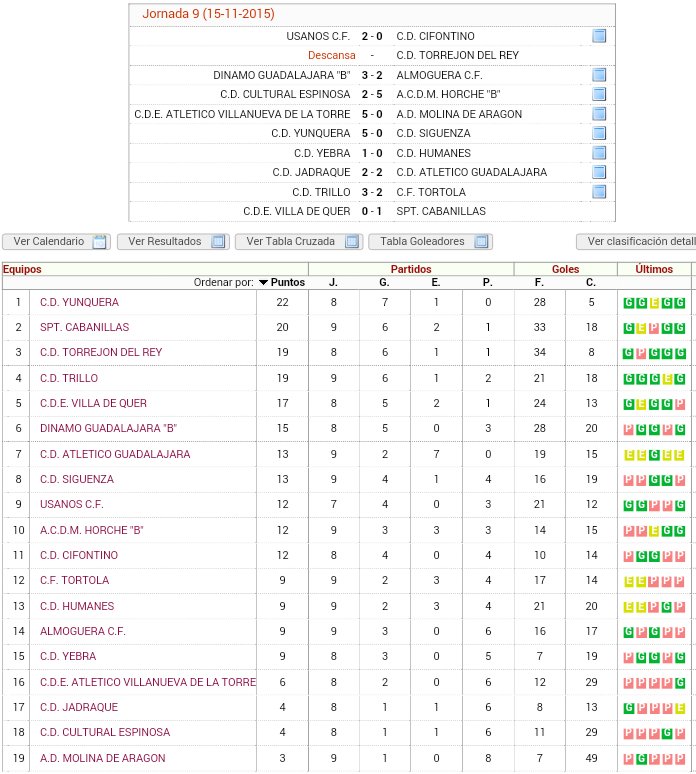Image resolution: width=696 pixels, height=774 pixels.
Task: Open C.D. CULTURAL ESPINOSA standings link
Action: (105, 733)
